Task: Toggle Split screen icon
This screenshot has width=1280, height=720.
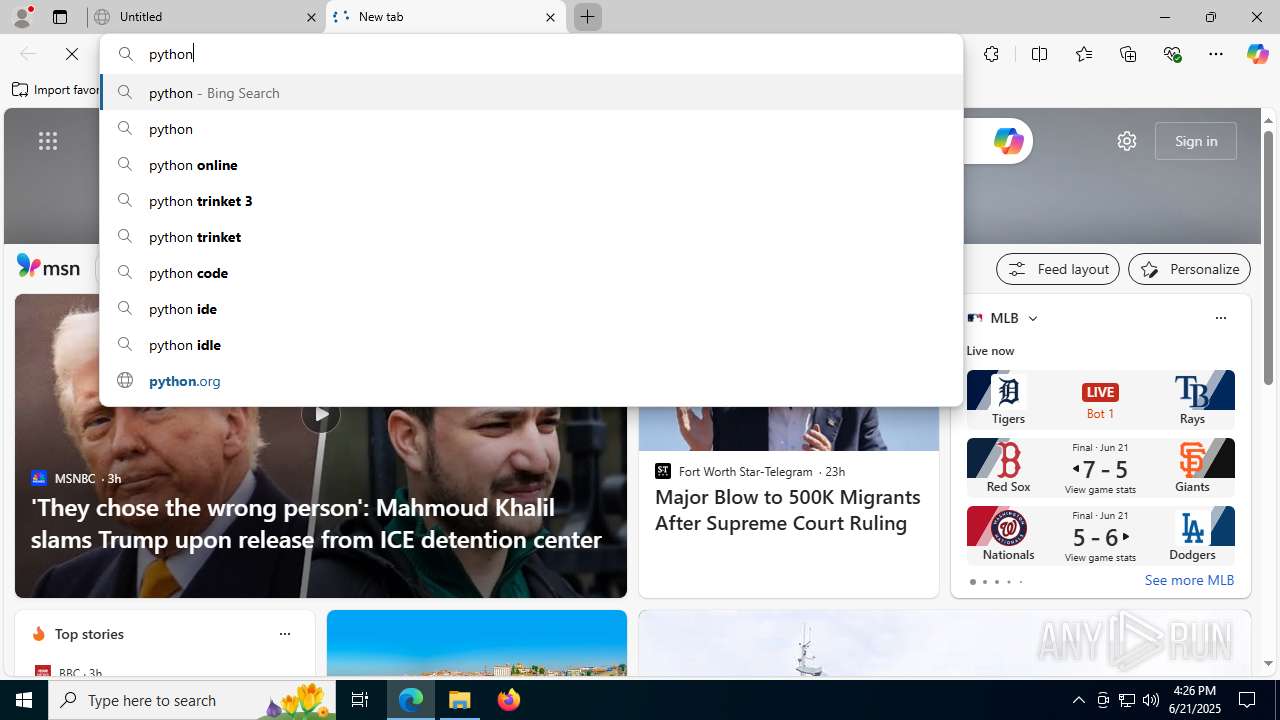Action: coord(1039,54)
